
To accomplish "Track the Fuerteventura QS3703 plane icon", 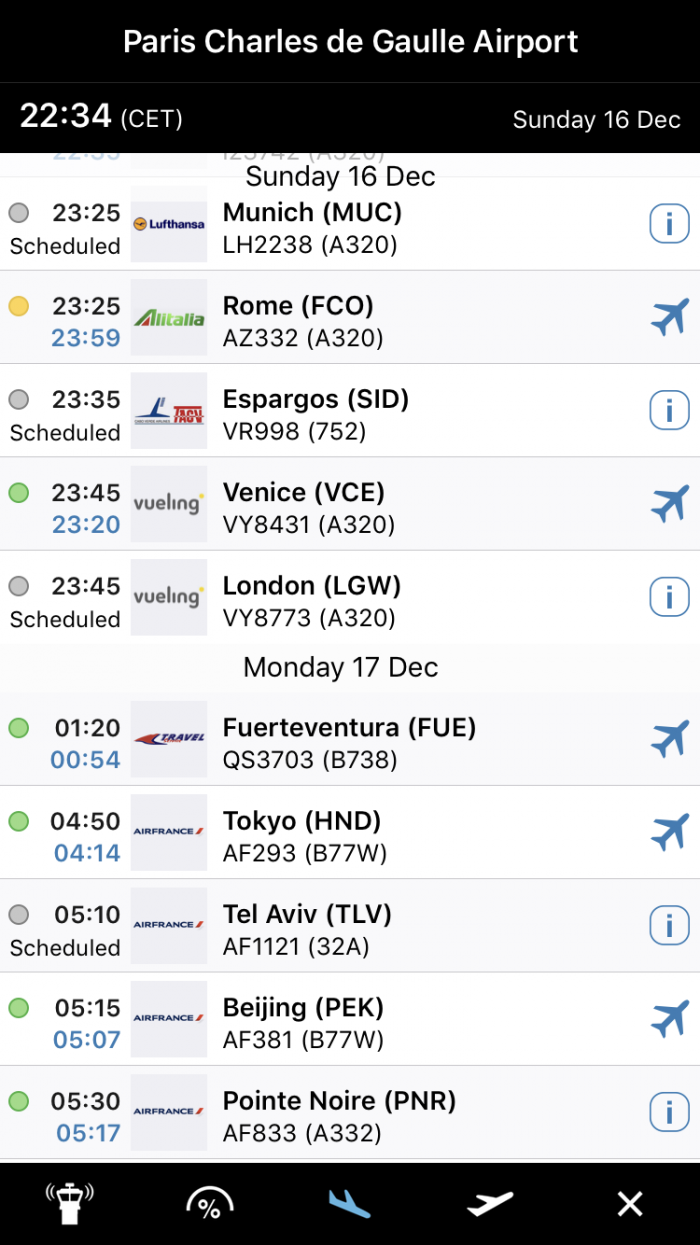I will coord(669,739).
